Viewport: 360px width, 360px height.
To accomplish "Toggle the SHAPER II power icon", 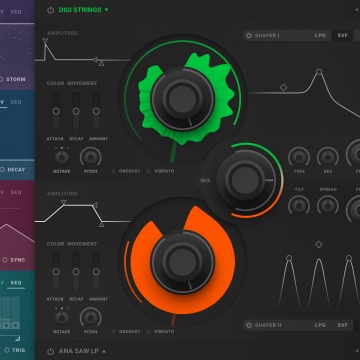I will click(249, 325).
